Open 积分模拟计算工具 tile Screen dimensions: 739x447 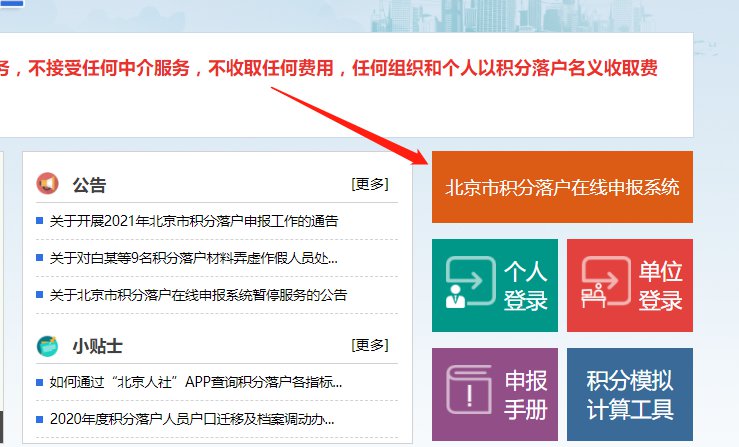point(630,394)
